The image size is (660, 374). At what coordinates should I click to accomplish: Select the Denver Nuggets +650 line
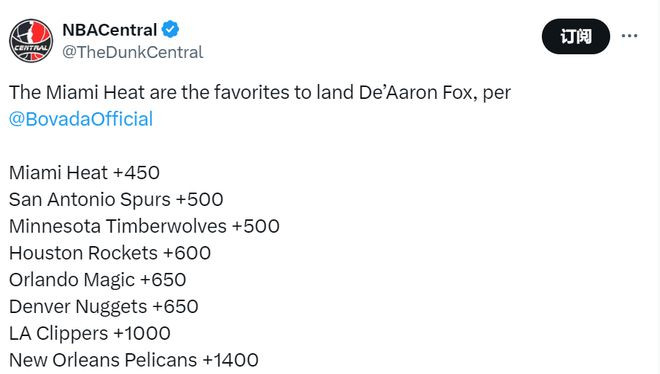click(x=104, y=307)
